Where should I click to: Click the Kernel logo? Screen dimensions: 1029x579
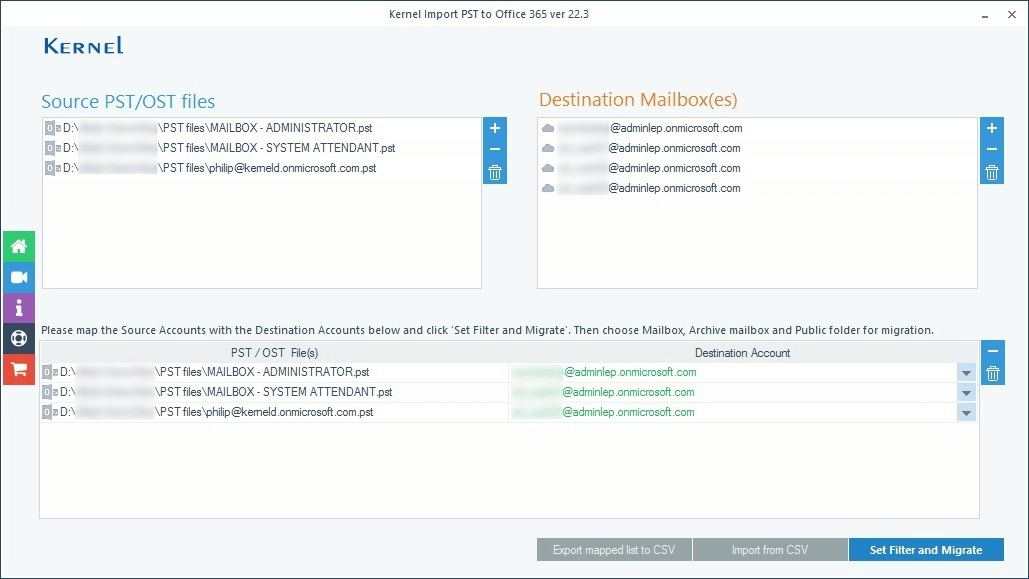83,45
